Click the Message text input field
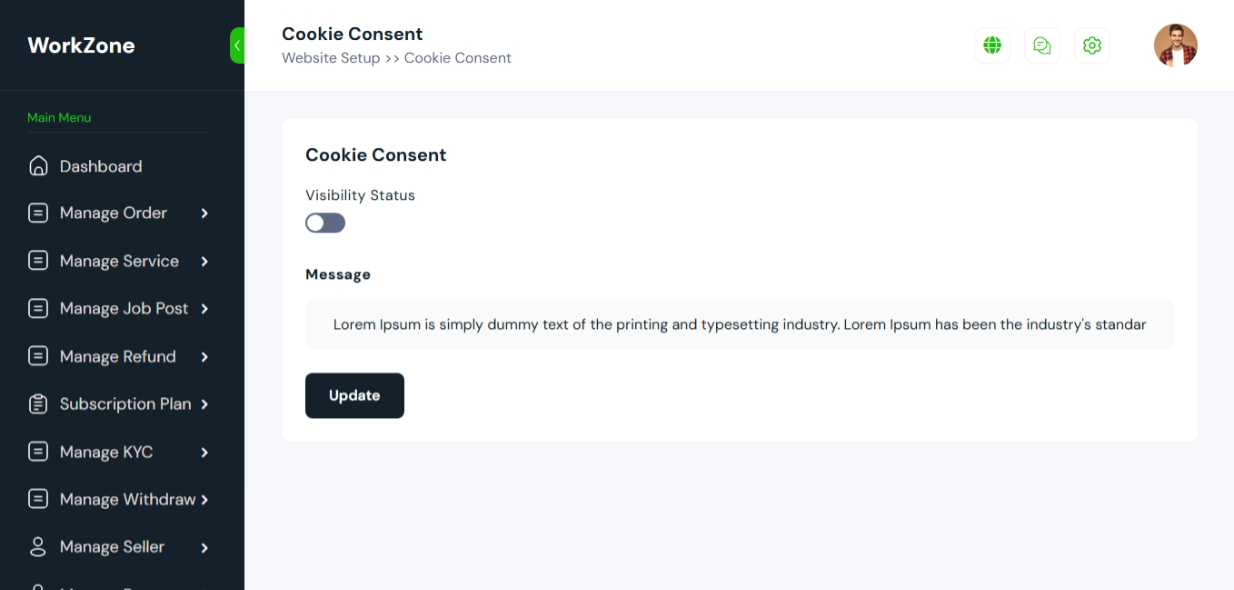The image size is (1234, 590). tap(740, 325)
